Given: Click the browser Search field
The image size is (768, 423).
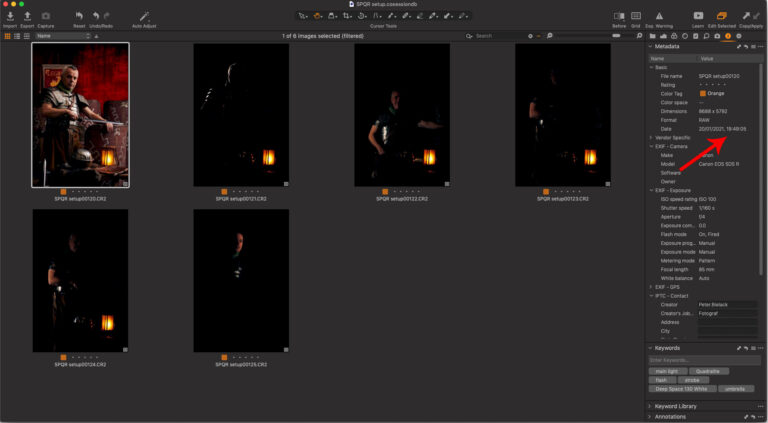Looking at the screenshot, I should click(499, 36).
